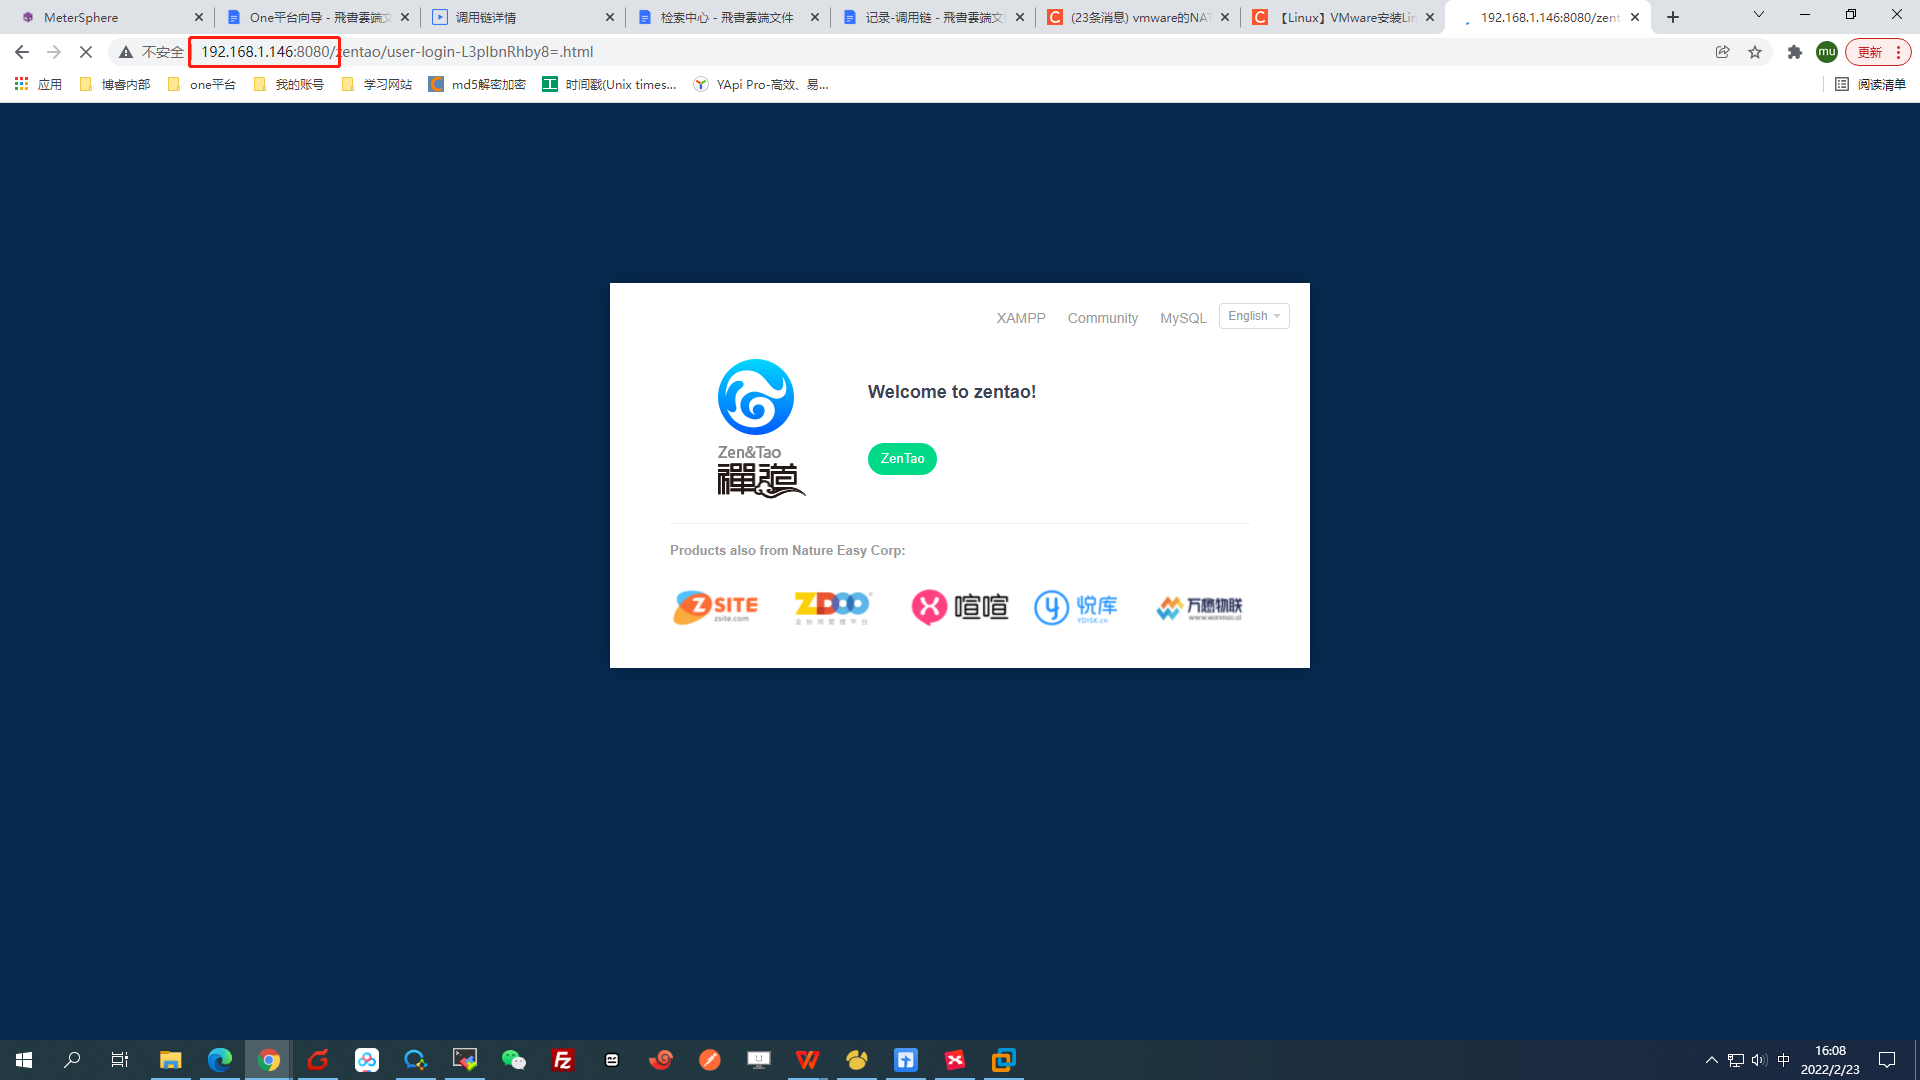This screenshot has width=1920, height=1080.
Task: Open File Explorer from taskbar
Action: (170, 1060)
